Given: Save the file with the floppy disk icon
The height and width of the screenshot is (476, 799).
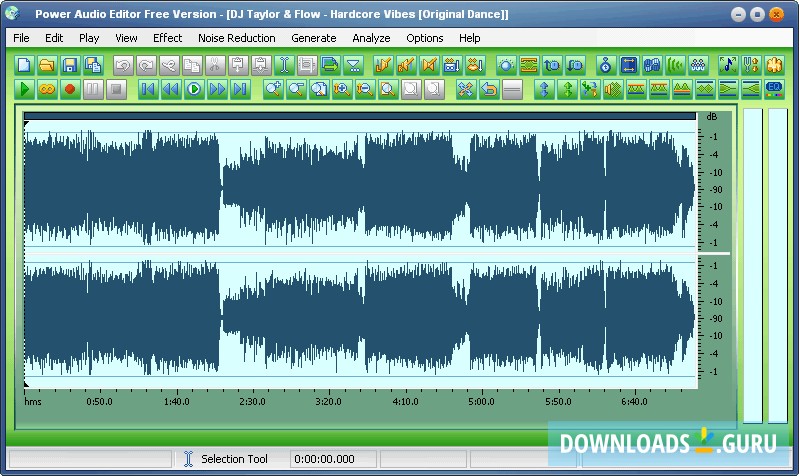Looking at the screenshot, I should (x=70, y=65).
